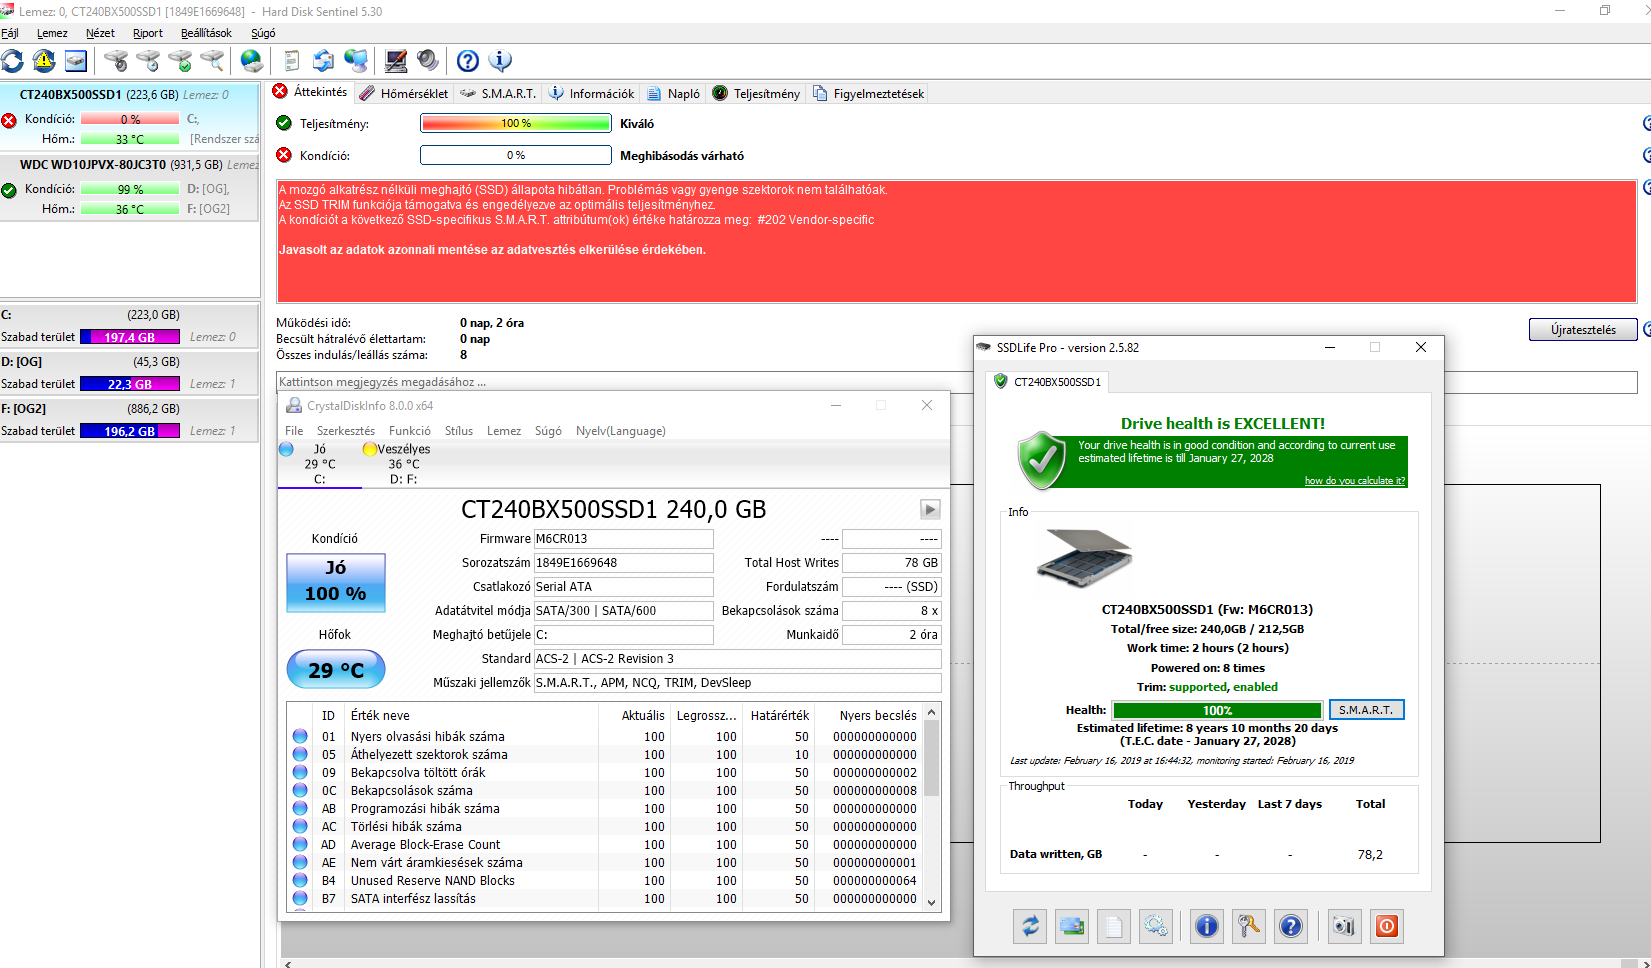Click the Jó 100 % health status button
1651x968 pixels.
[336, 582]
